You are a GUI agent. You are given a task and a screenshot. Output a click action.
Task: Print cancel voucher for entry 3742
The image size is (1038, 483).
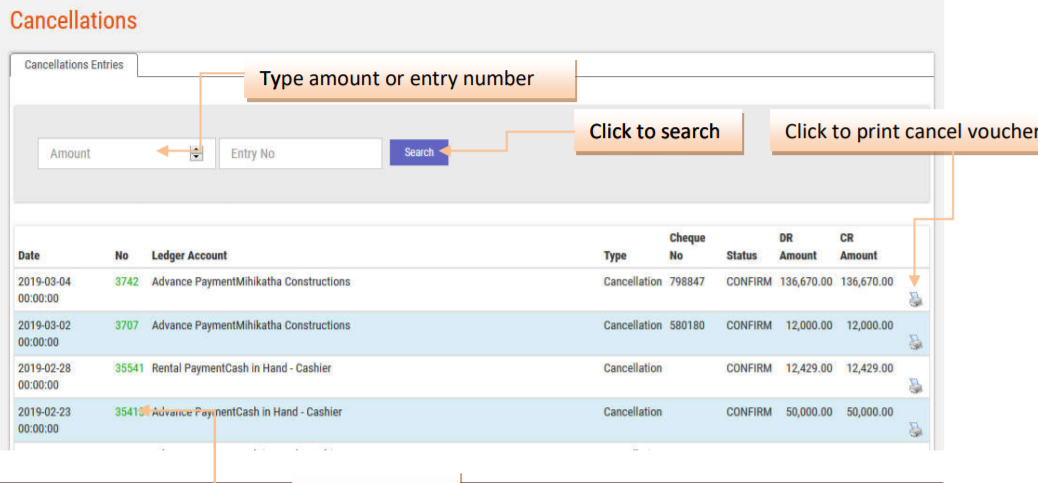915,299
